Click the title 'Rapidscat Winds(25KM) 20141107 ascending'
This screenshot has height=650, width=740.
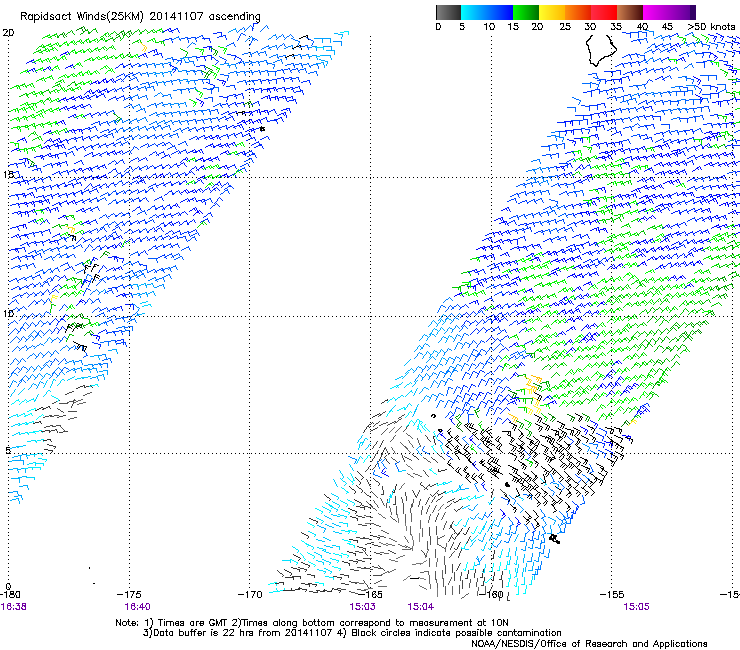140,17
